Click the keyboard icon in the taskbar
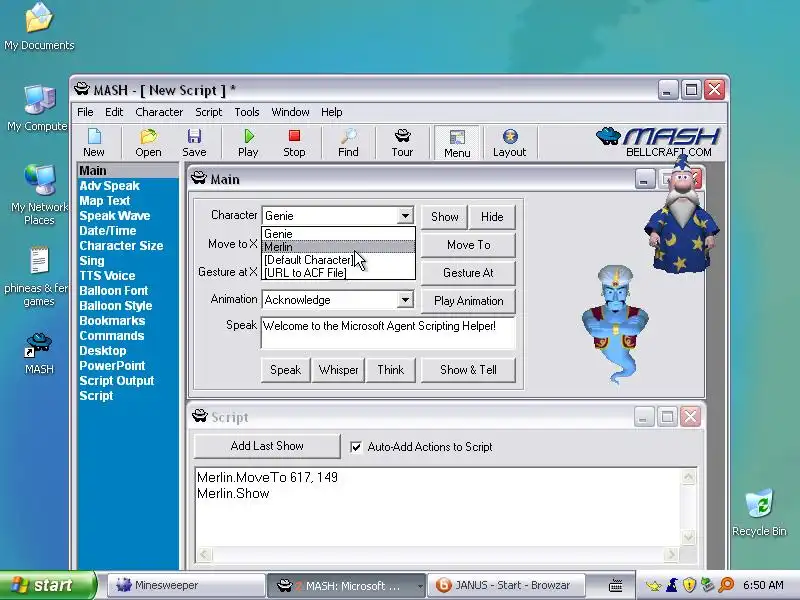Image resolution: width=800 pixels, height=600 pixels. 615,585
